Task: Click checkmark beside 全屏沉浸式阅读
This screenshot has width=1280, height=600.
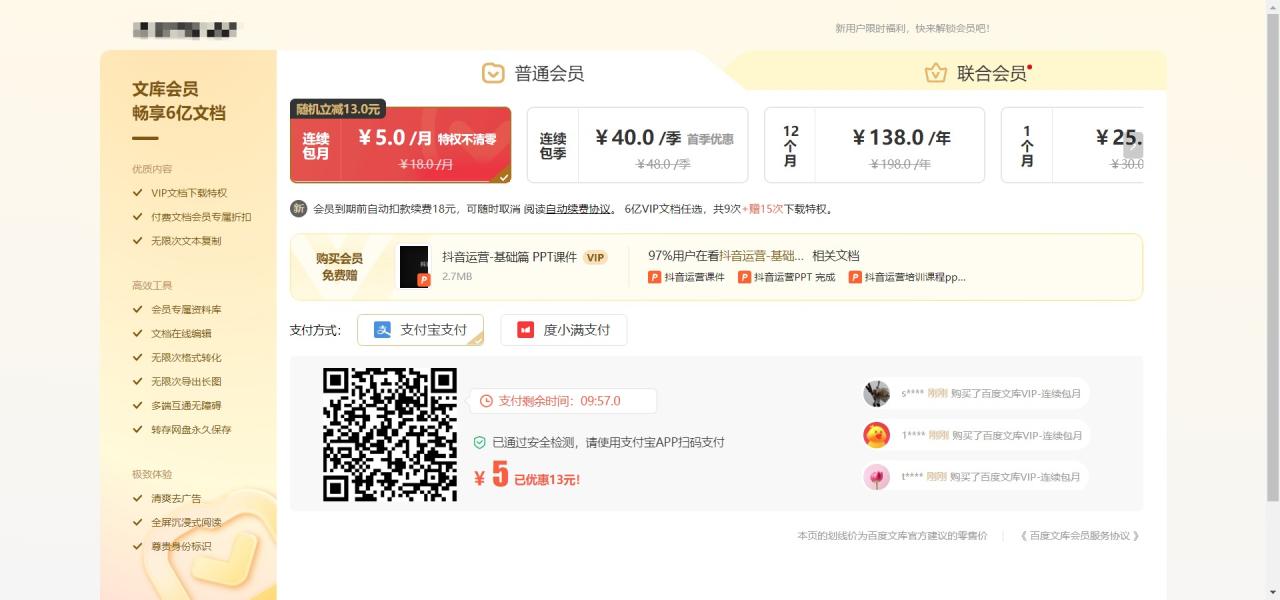Action: tap(138, 523)
